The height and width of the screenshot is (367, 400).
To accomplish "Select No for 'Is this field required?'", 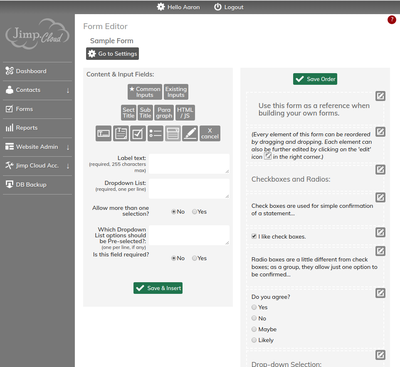I will 173,258.
